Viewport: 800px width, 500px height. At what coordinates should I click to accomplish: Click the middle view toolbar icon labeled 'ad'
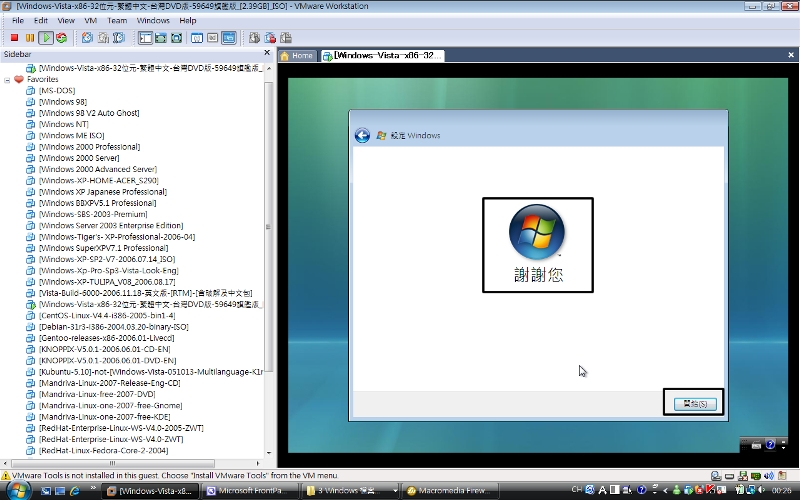[x=213, y=38]
